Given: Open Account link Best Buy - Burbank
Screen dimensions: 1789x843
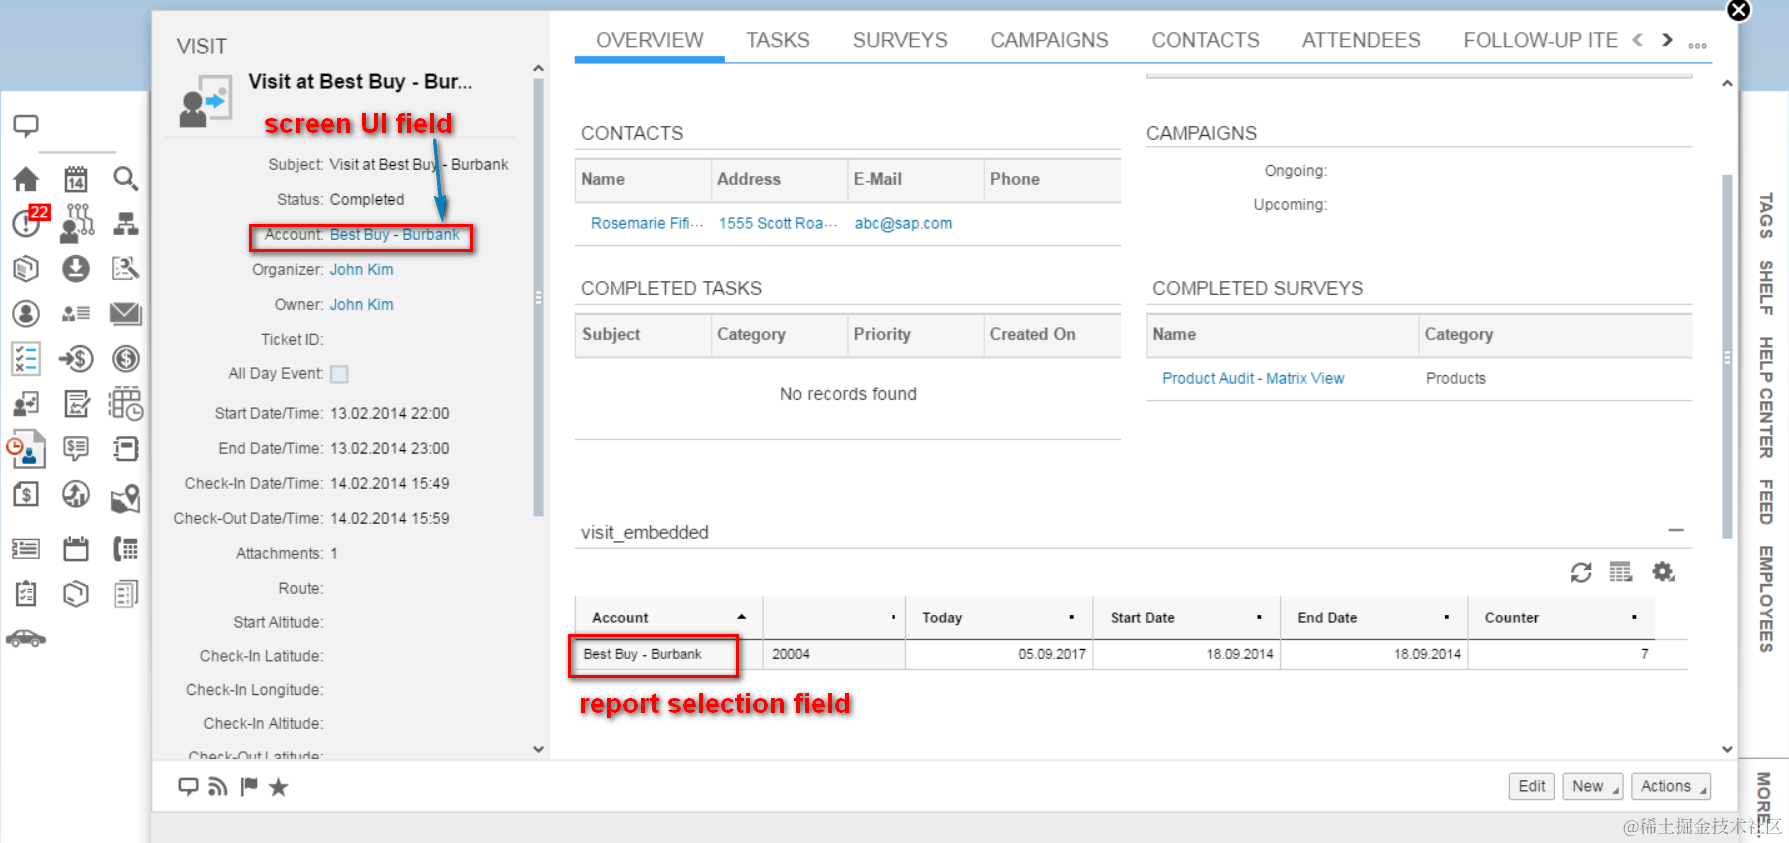Looking at the screenshot, I should (x=395, y=235).
